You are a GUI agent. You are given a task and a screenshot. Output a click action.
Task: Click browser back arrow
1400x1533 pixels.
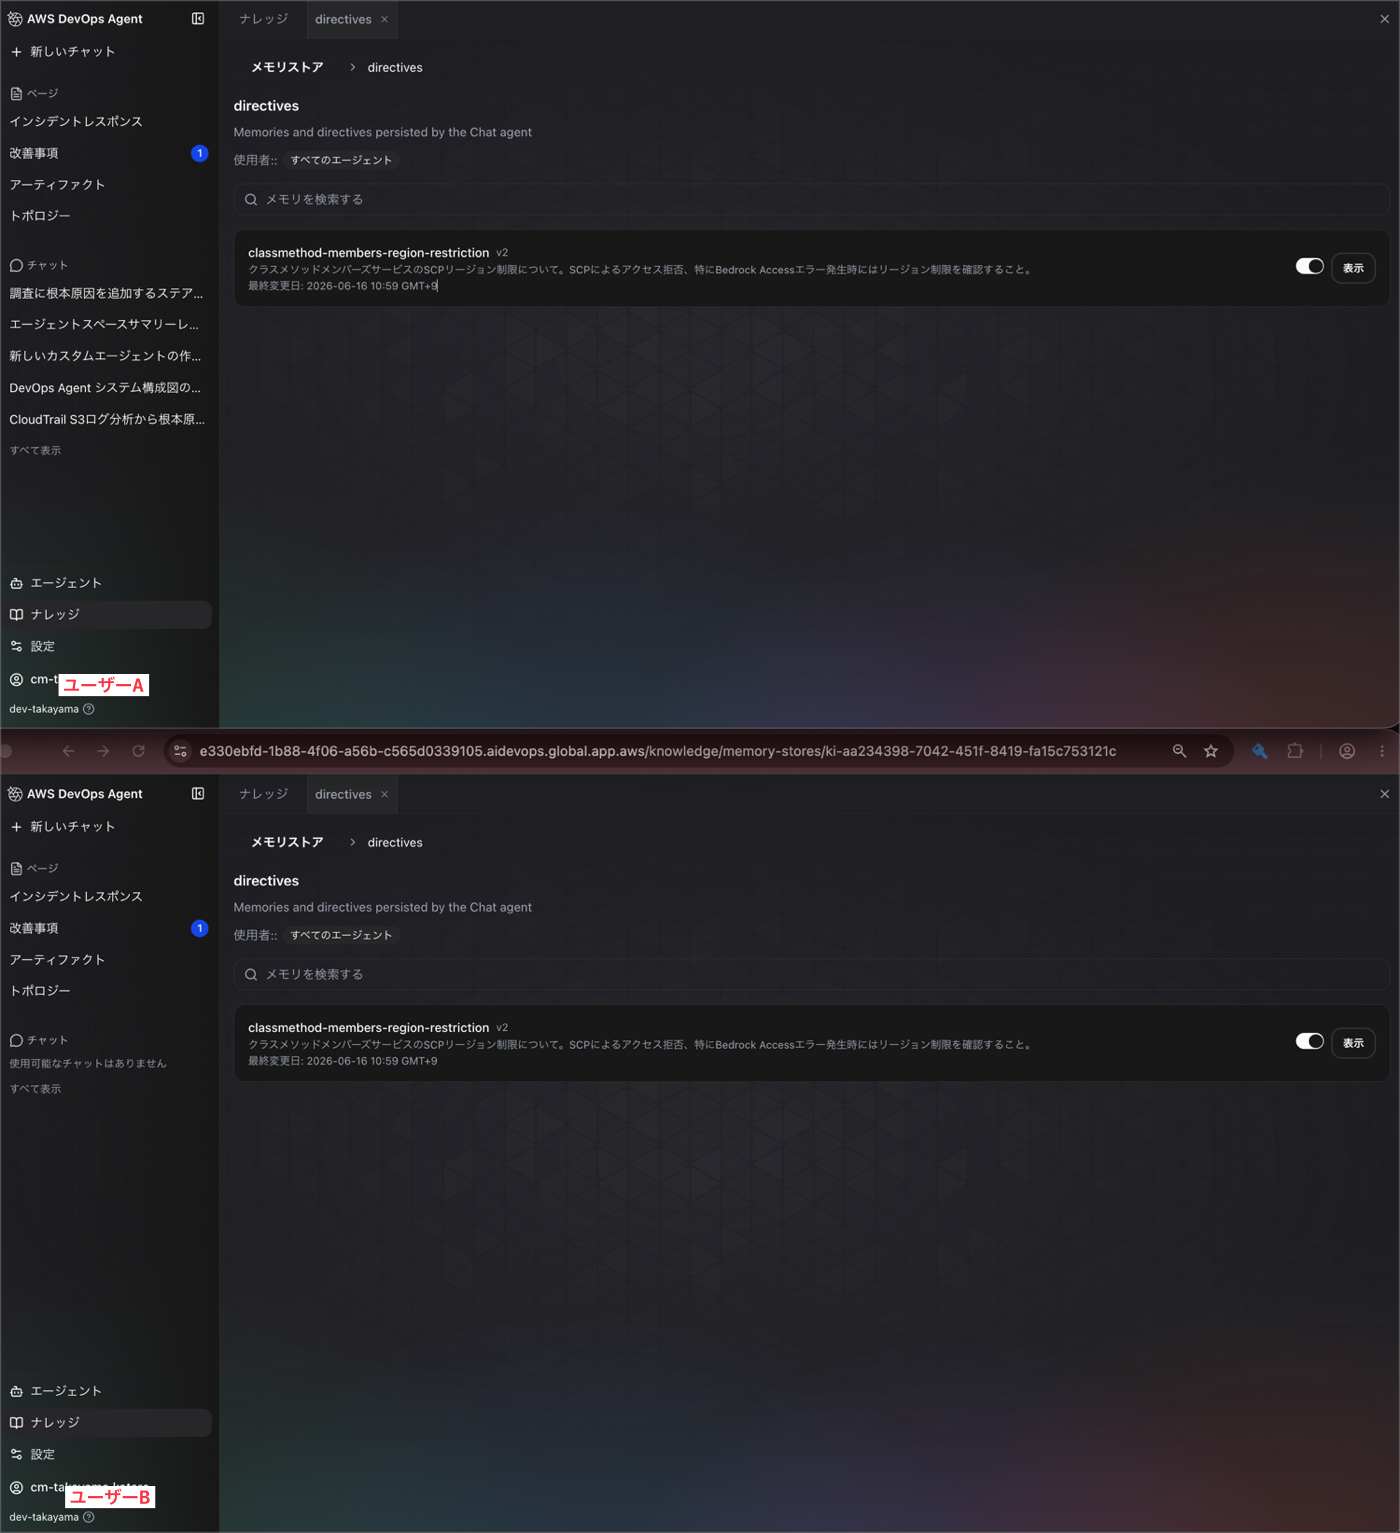(x=68, y=751)
